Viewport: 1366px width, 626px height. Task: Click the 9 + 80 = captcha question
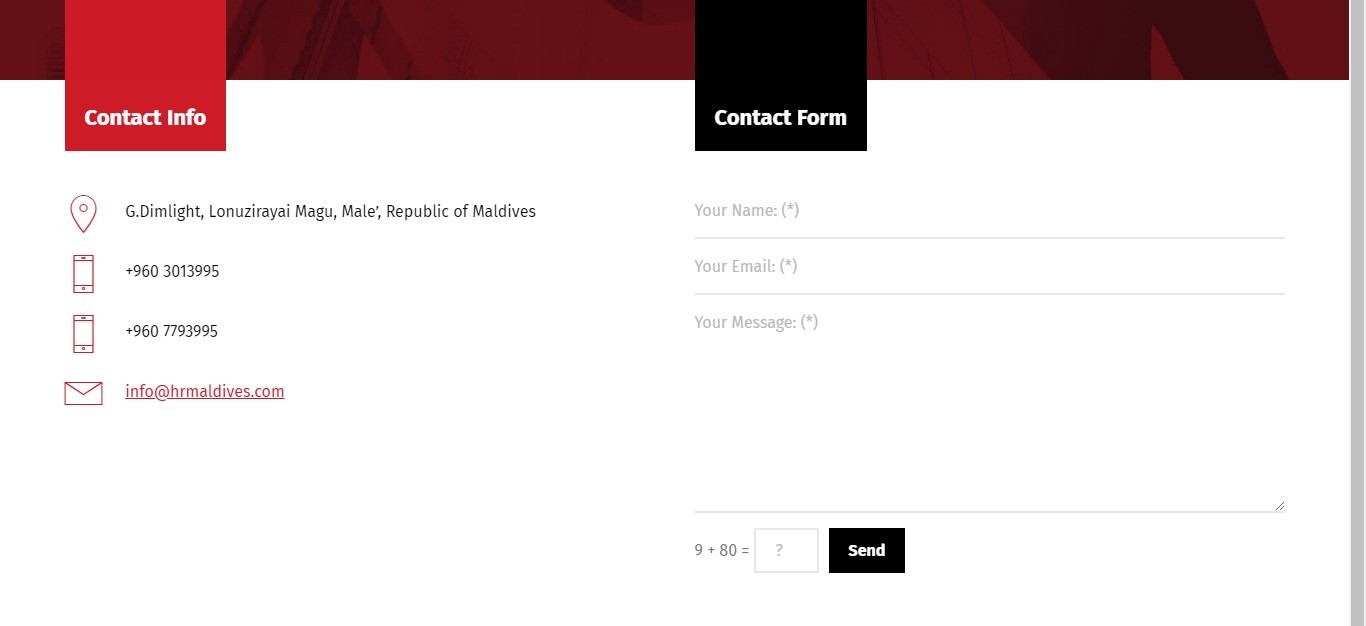tap(721, 550)
